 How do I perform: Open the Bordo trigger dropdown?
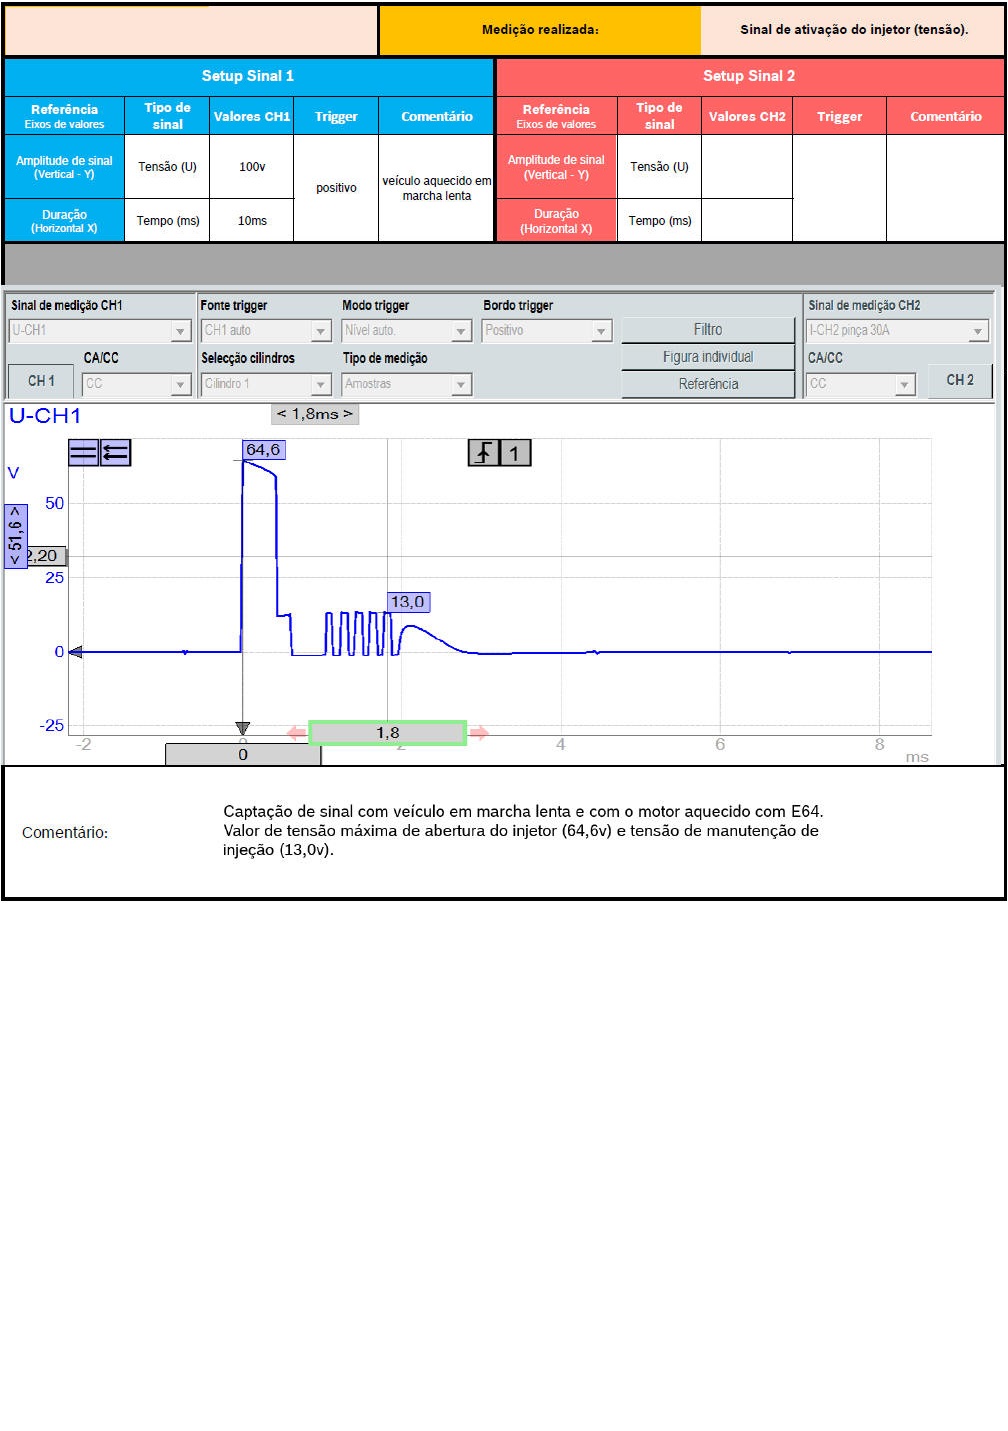coord(547,330)
